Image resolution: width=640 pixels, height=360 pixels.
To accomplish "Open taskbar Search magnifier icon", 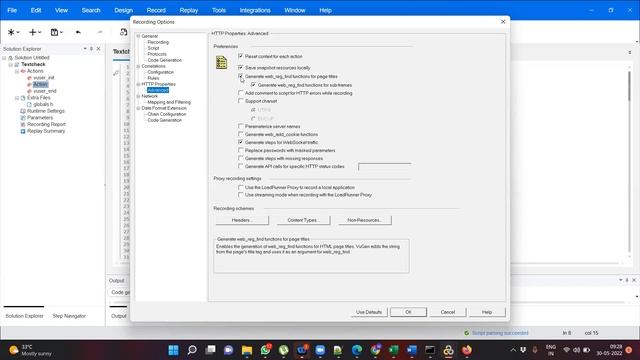I will (192, 350).
